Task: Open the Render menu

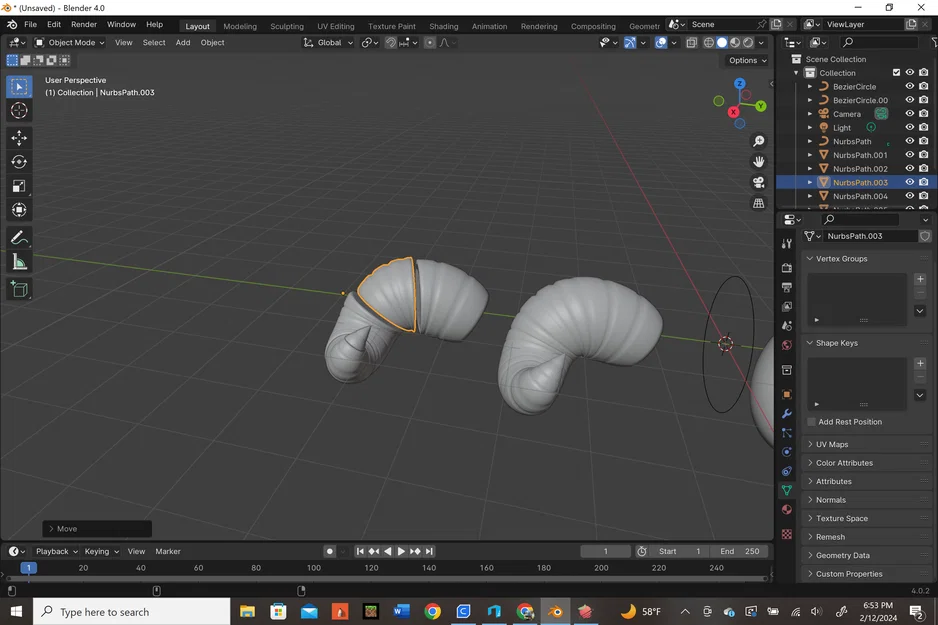Action: pyautogui.click(x=84, y=25)
